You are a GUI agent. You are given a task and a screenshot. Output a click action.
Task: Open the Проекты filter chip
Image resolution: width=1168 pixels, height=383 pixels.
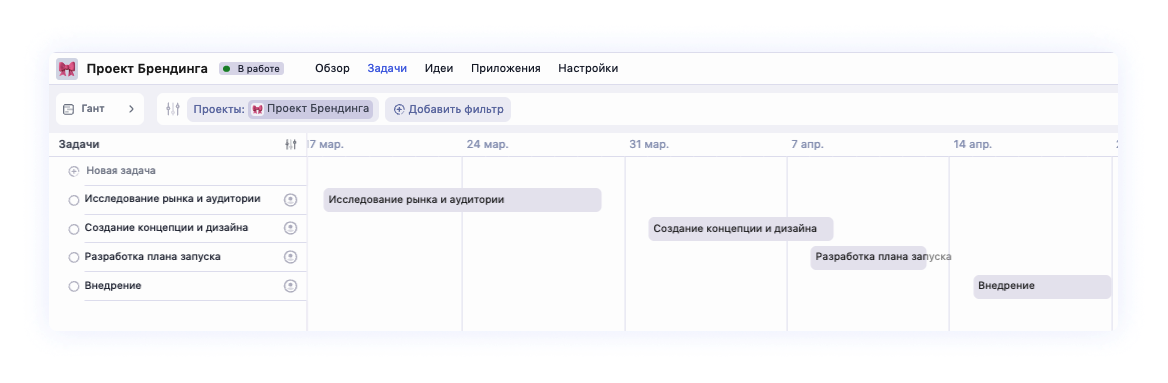[x=282, y=109]
